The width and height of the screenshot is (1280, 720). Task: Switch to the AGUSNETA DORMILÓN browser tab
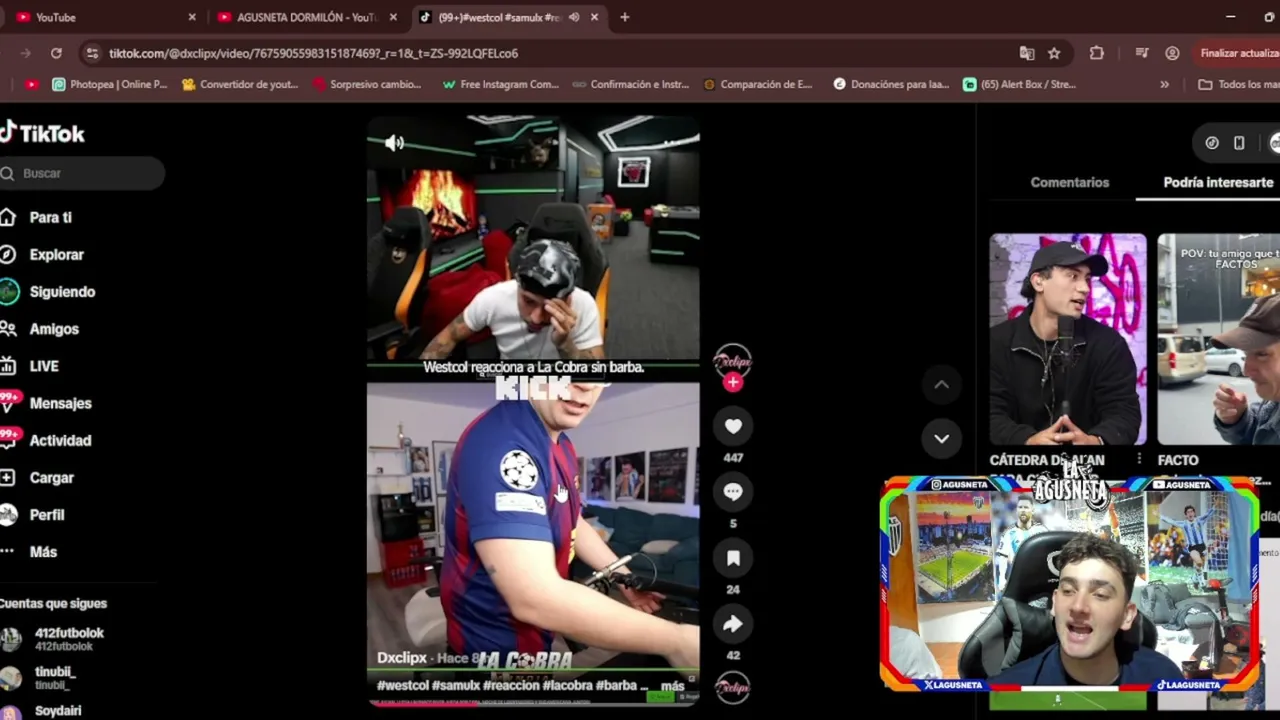(x=306, y=17)
